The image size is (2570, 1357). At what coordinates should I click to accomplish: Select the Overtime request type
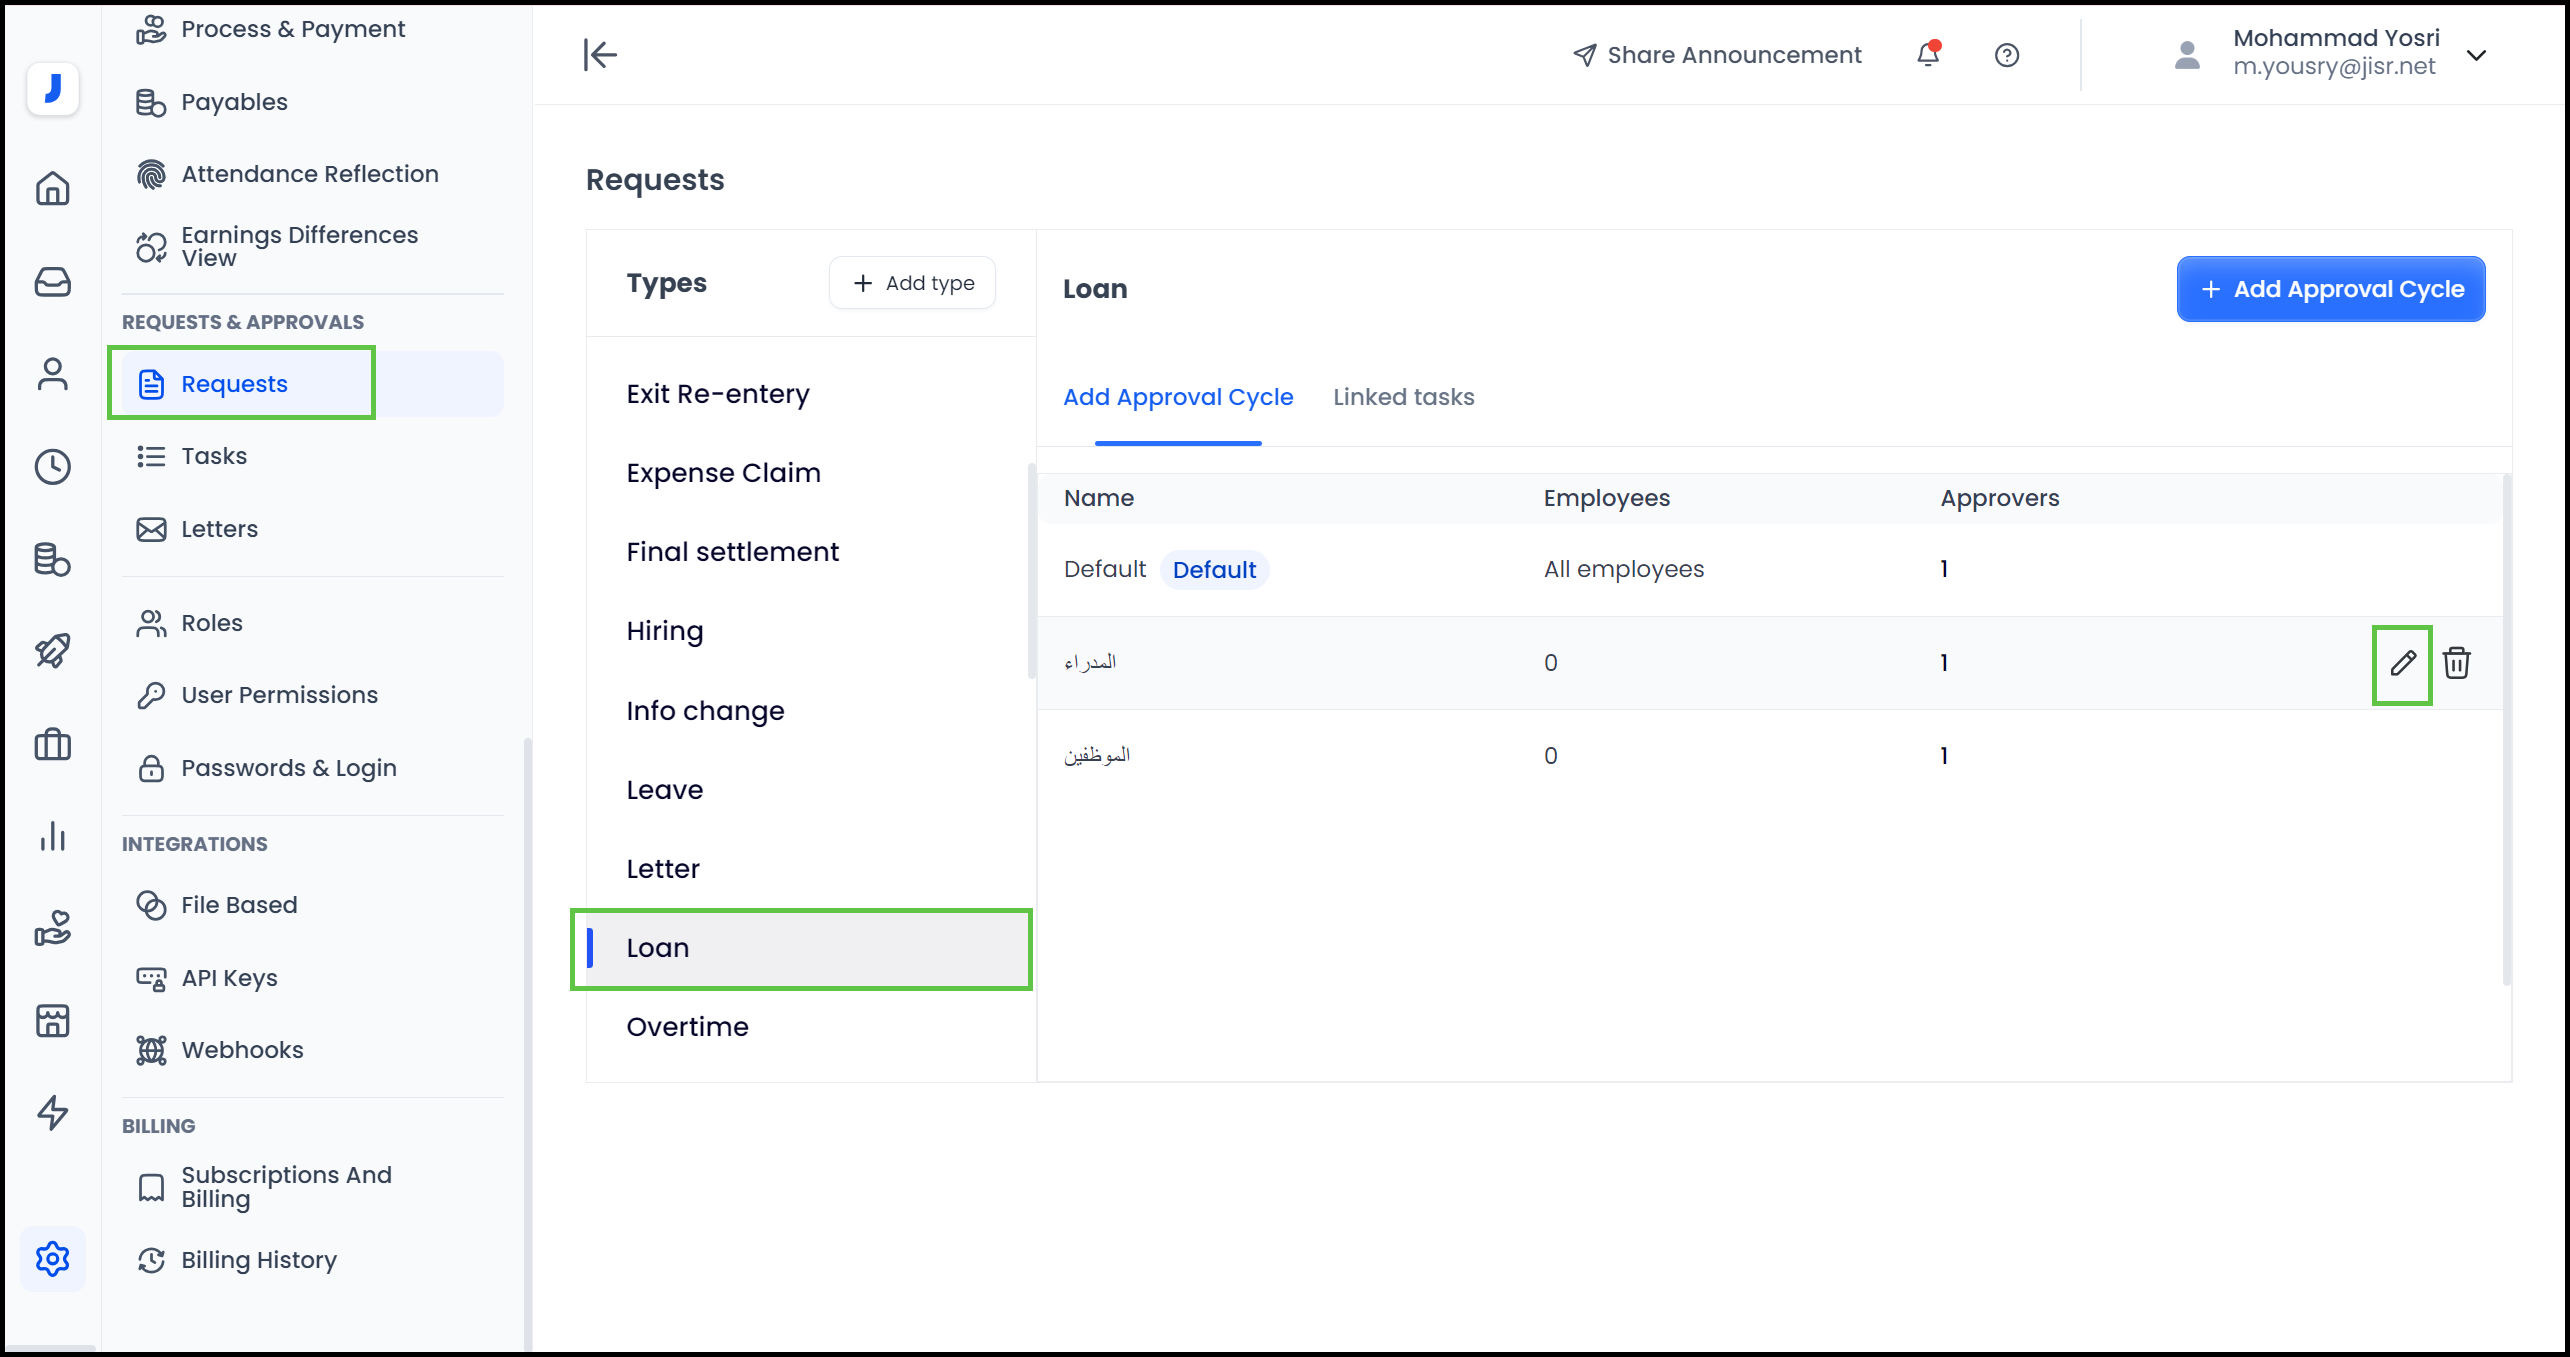coord(687,1026)
